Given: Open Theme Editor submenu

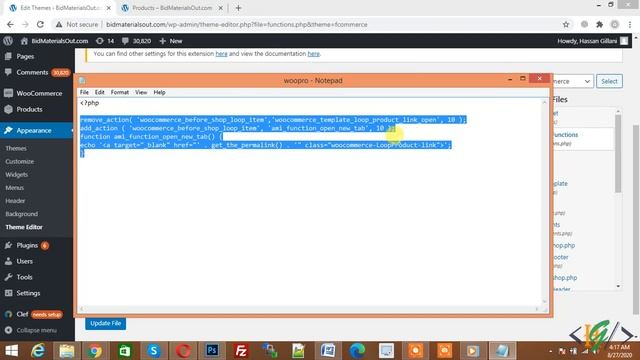Looking at the screenshot, I should point(24,227).
